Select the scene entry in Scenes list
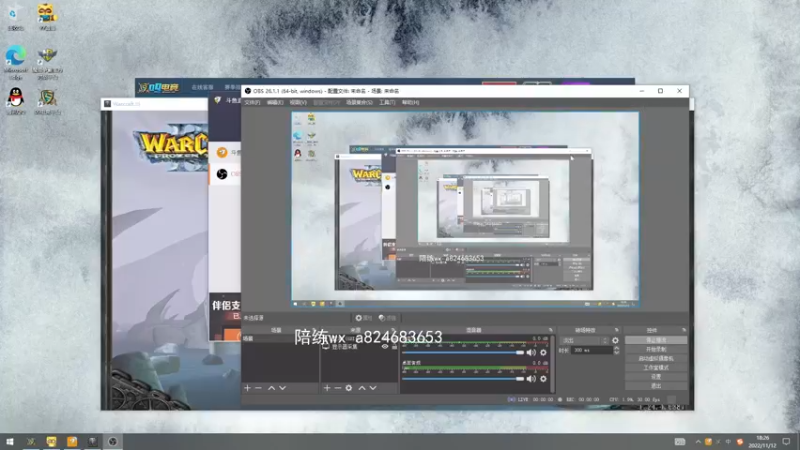 280,339
